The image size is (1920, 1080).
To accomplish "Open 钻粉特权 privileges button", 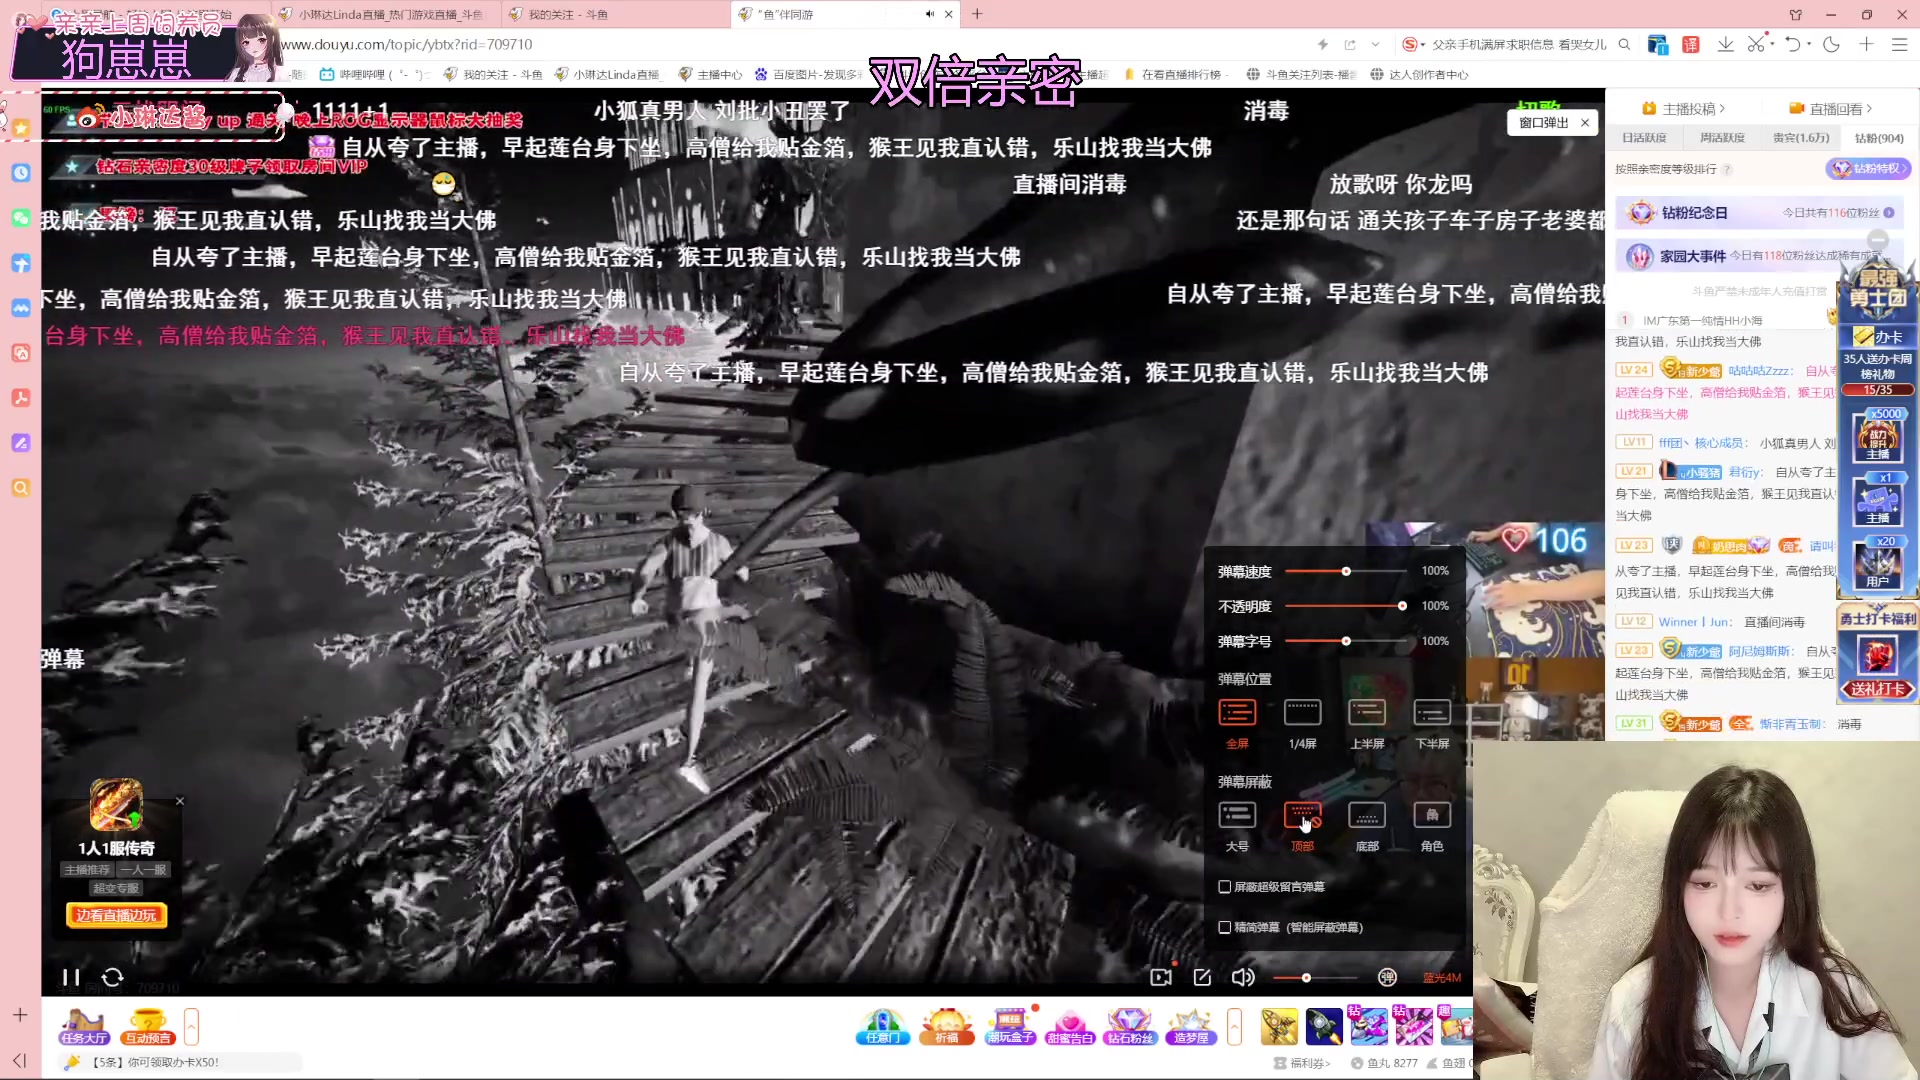I will click(x=1868, y=169).
